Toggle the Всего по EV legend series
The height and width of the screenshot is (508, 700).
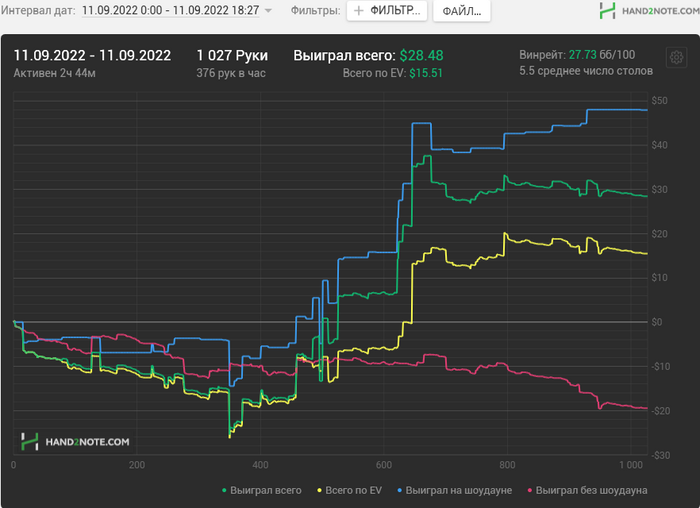coord(350,490)
